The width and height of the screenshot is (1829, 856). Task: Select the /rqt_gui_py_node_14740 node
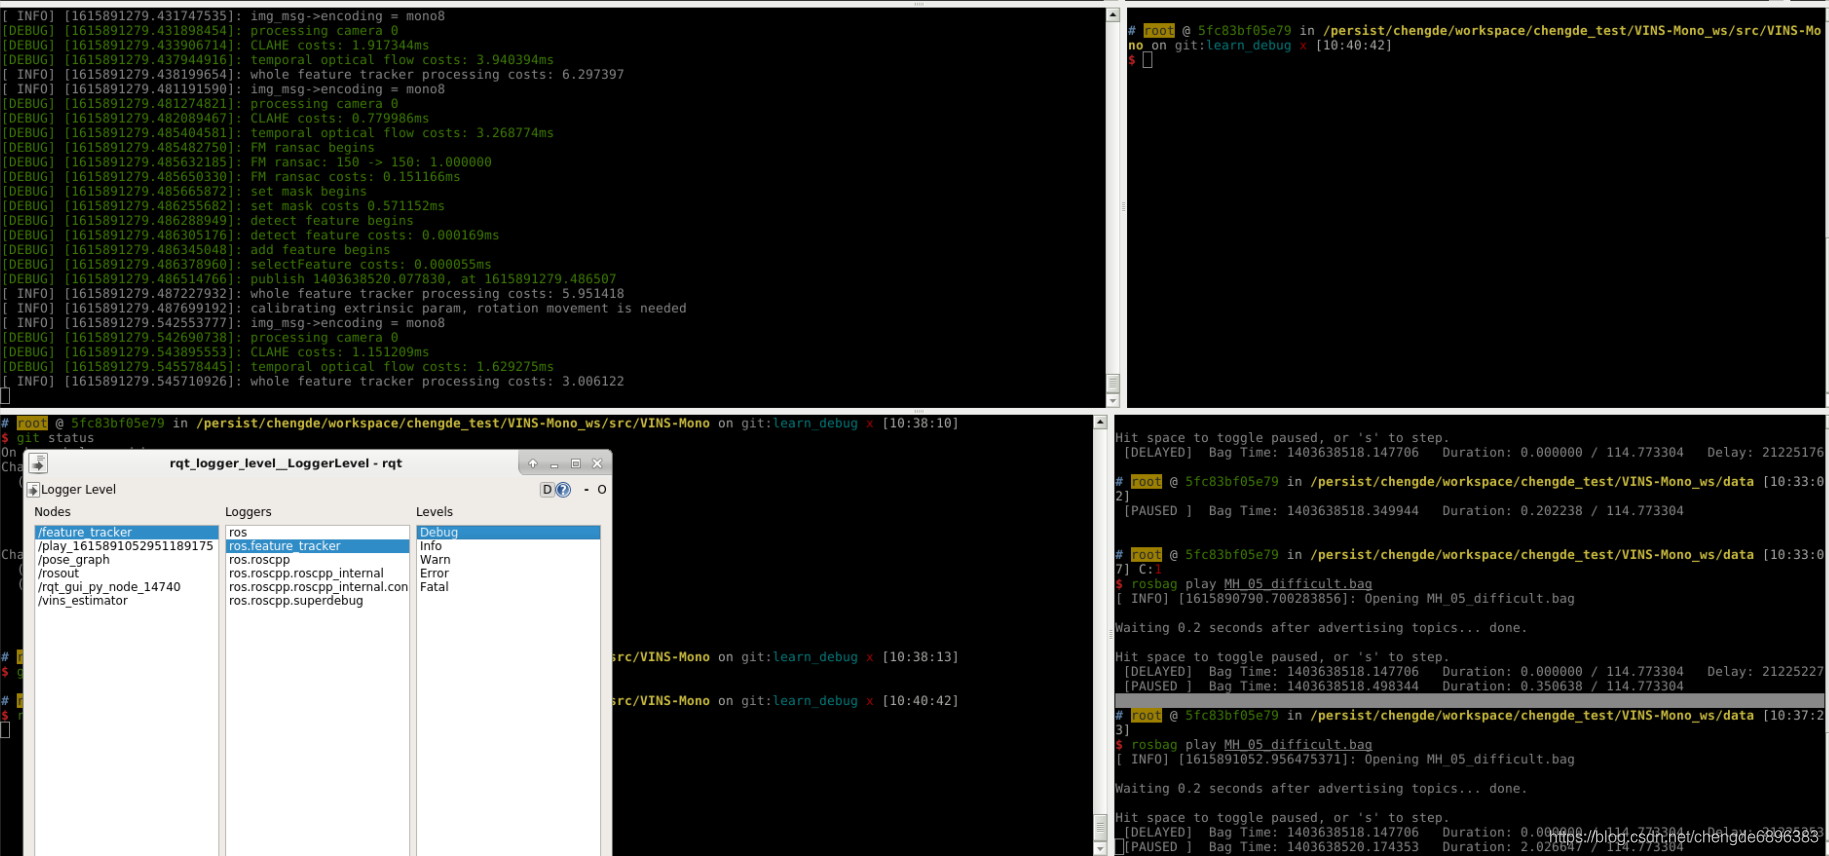(x=126, y=587)
